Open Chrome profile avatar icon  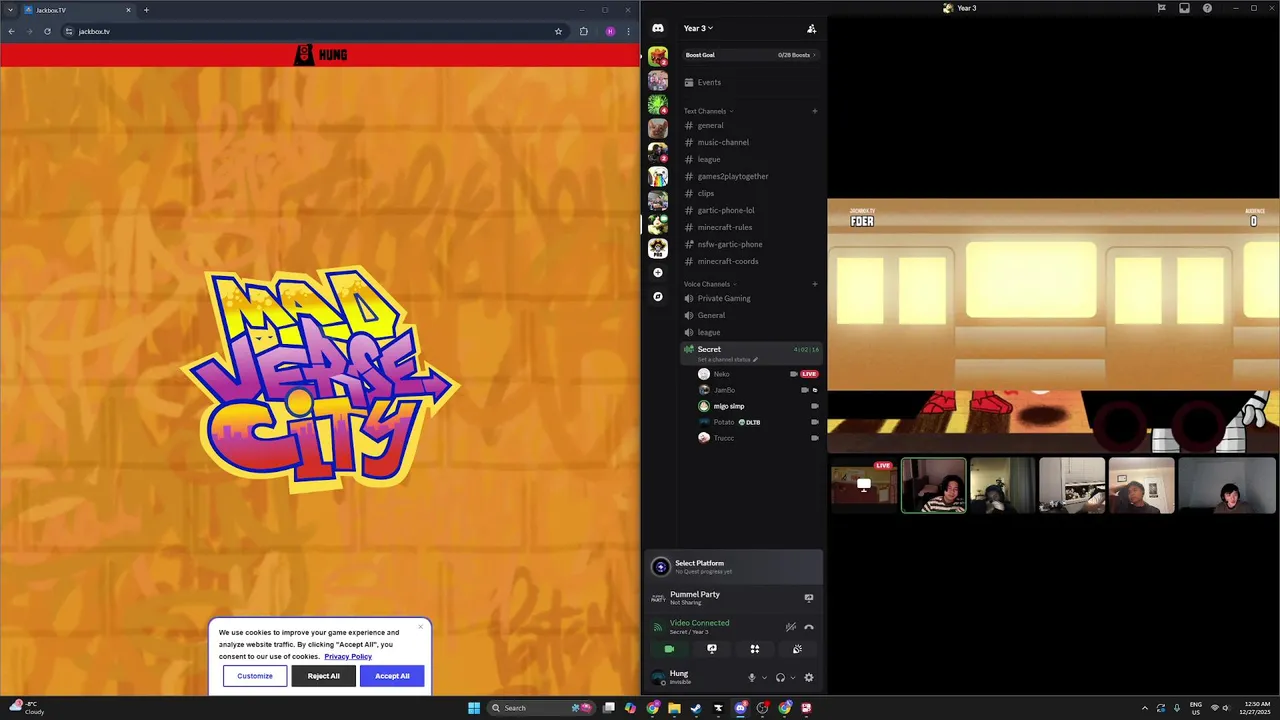[610, 31]
